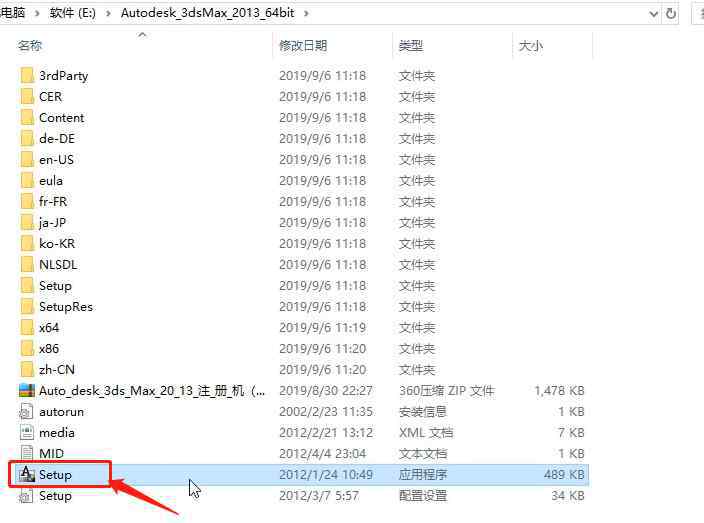Select the x86 folder icon
This screenshot has width=704, height=523.
27,348
